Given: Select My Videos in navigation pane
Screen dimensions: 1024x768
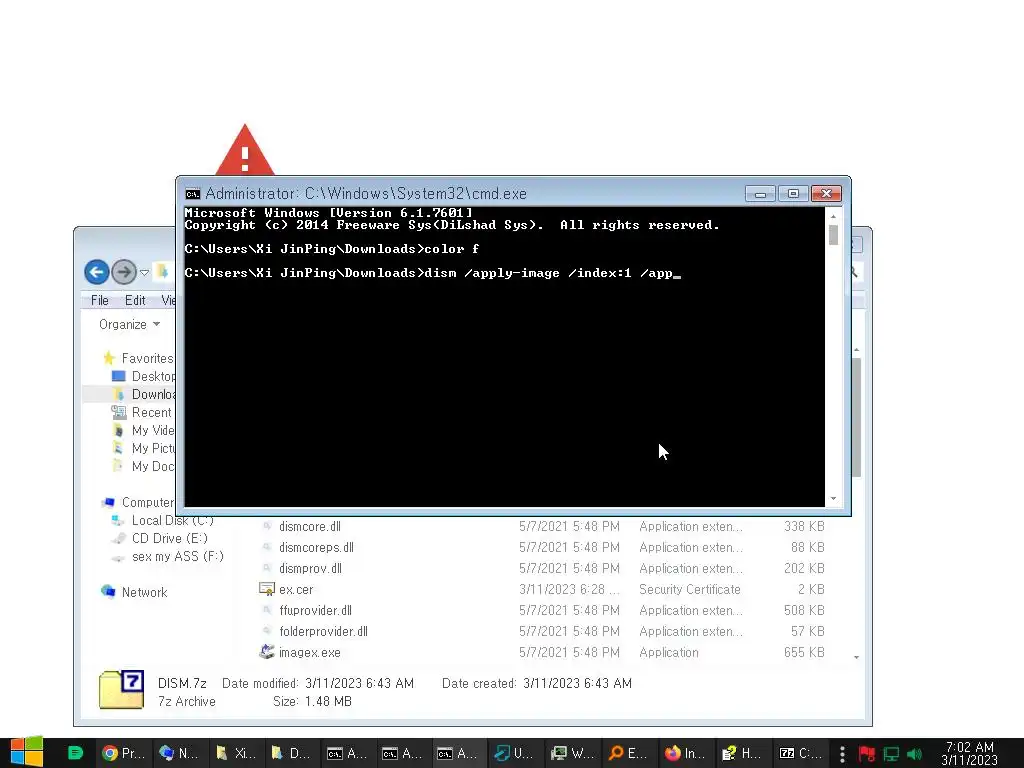Looking at the screenshot, I should coord(144,430).
